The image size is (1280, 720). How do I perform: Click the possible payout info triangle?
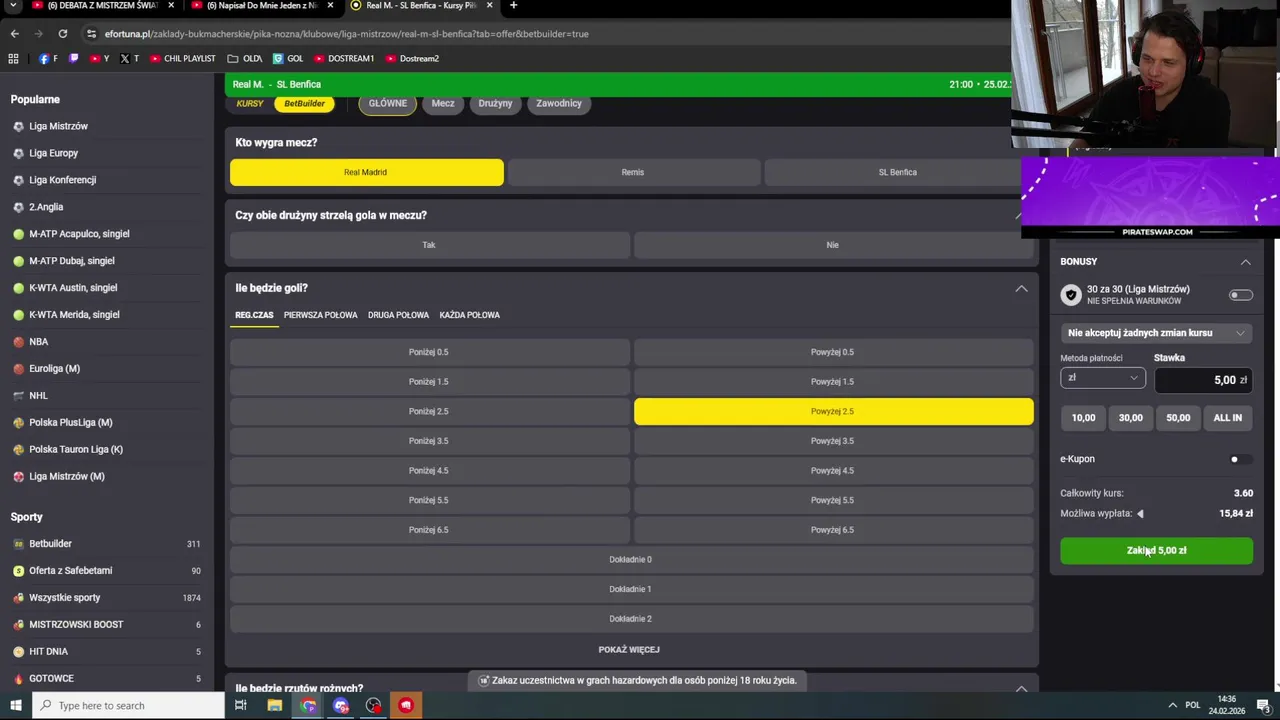[x=1140, y=514]
